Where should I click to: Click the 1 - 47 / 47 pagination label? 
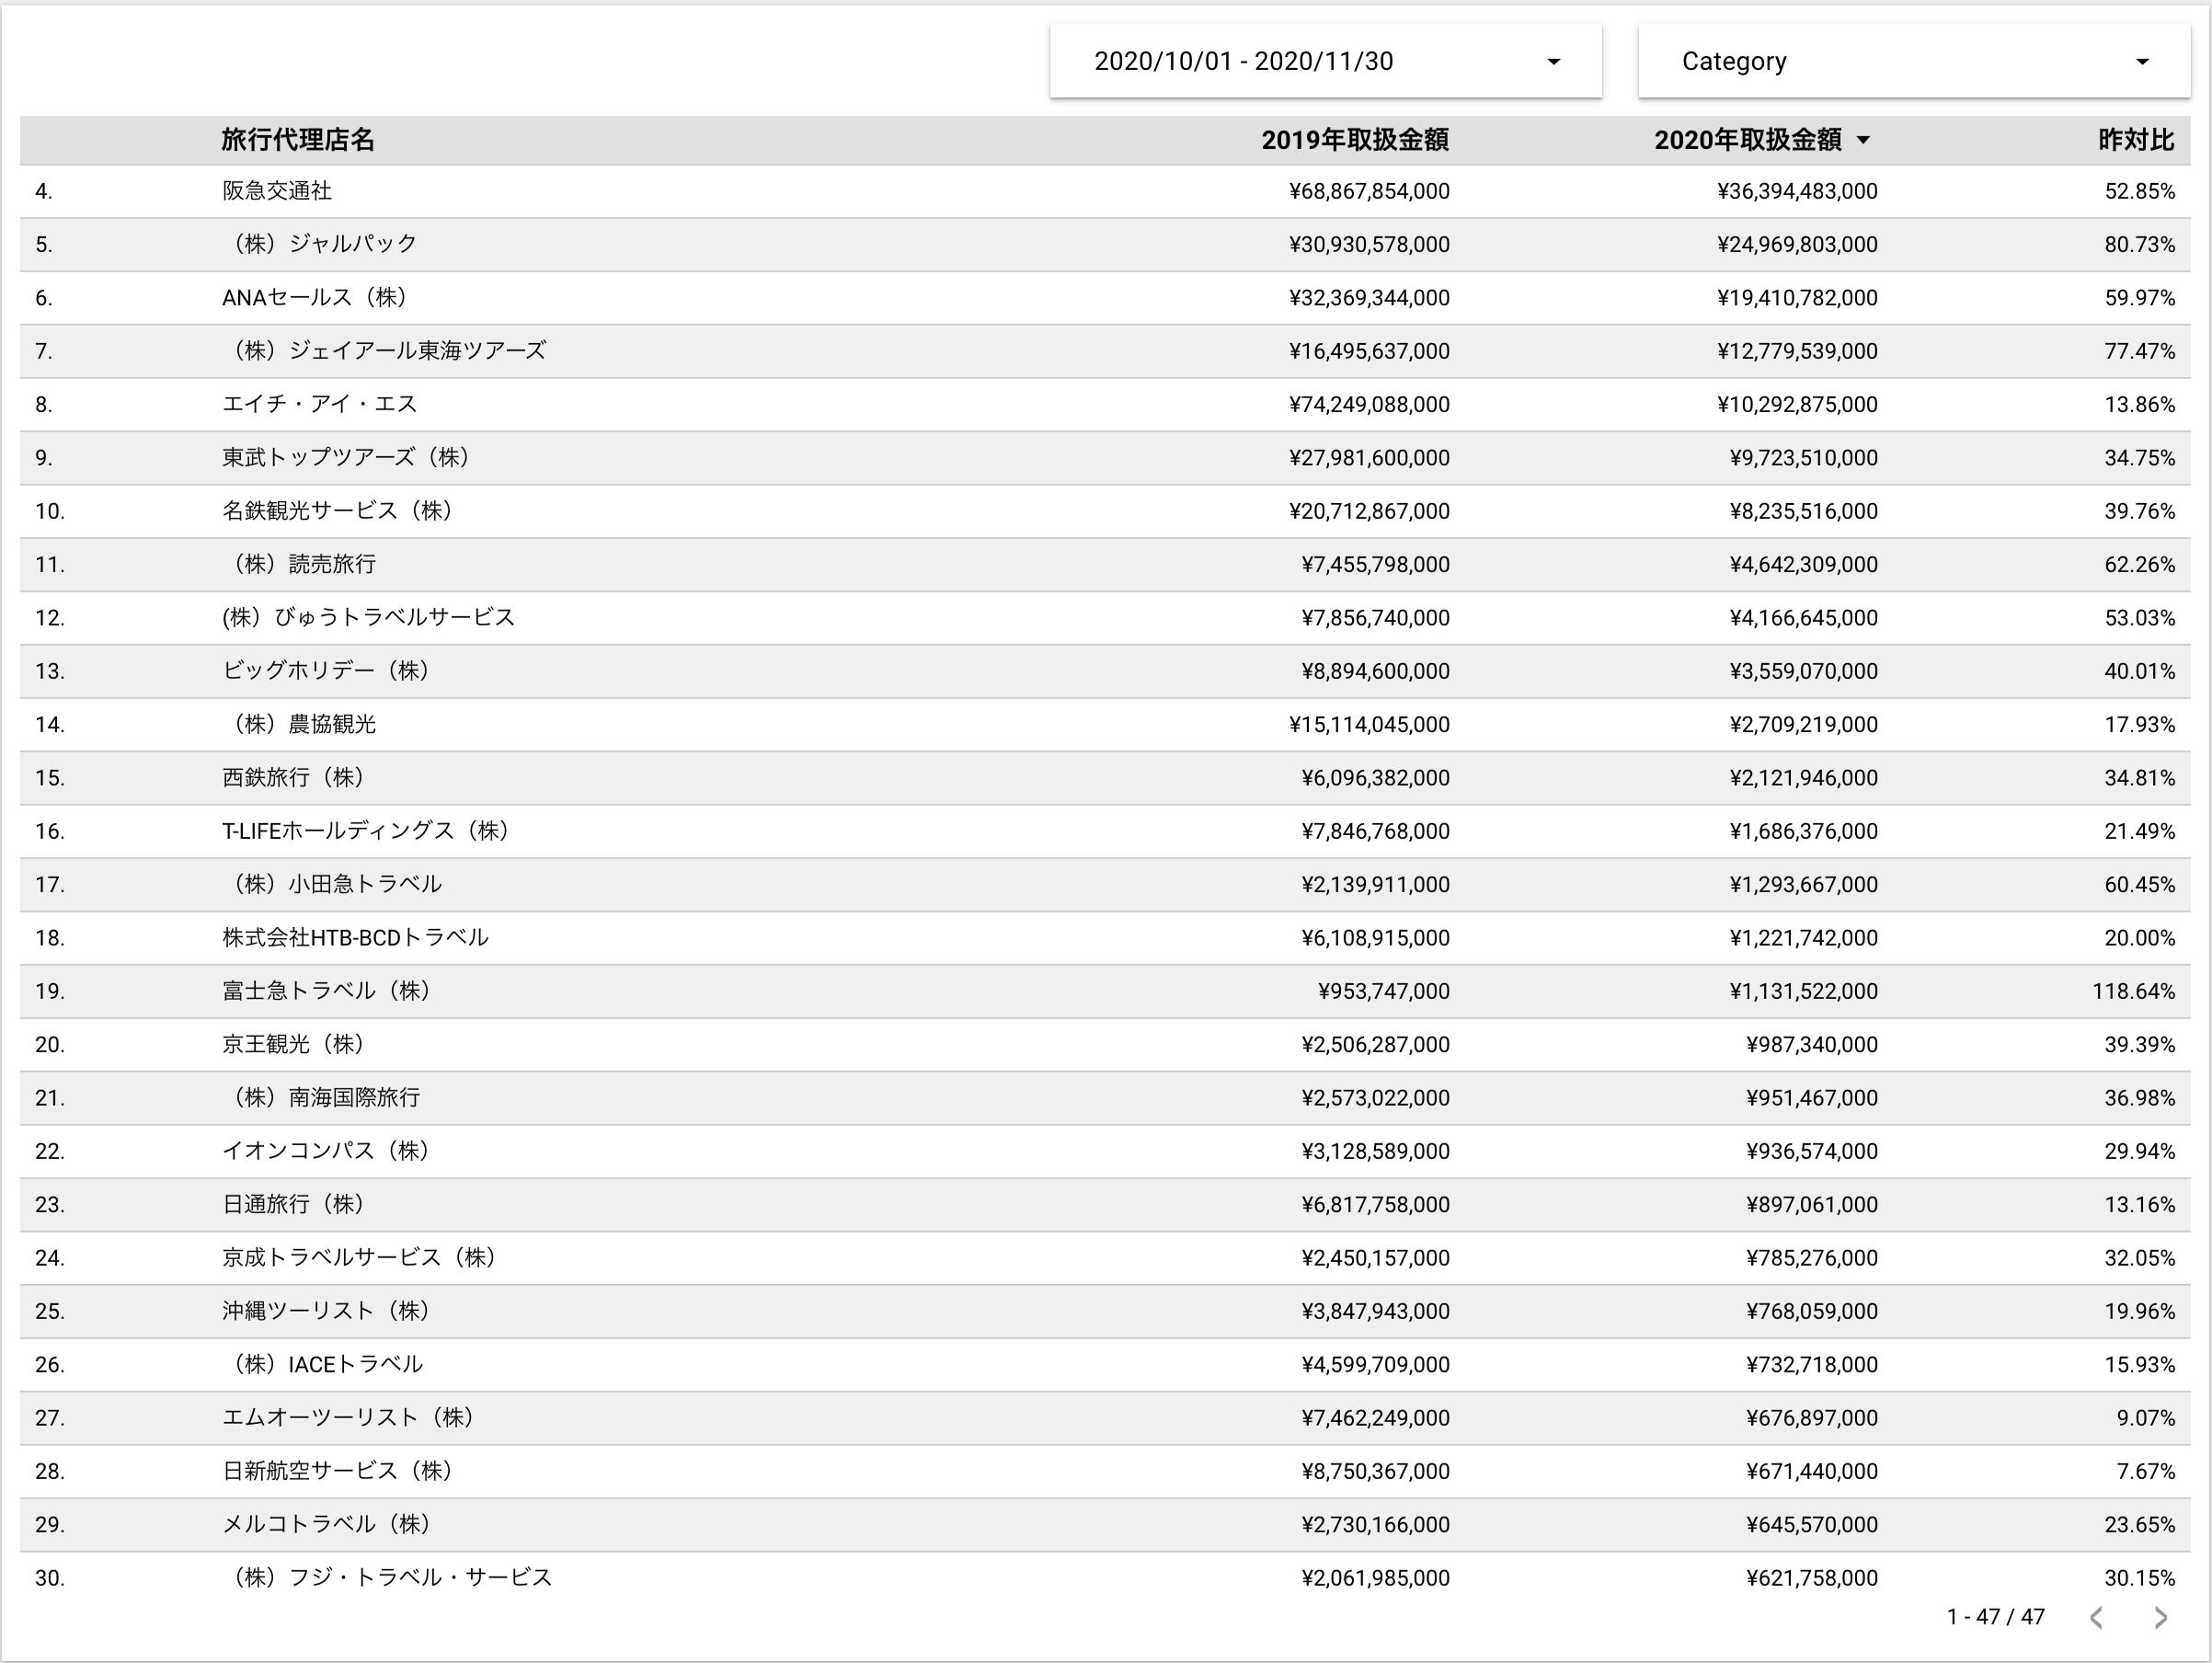1995,1617
